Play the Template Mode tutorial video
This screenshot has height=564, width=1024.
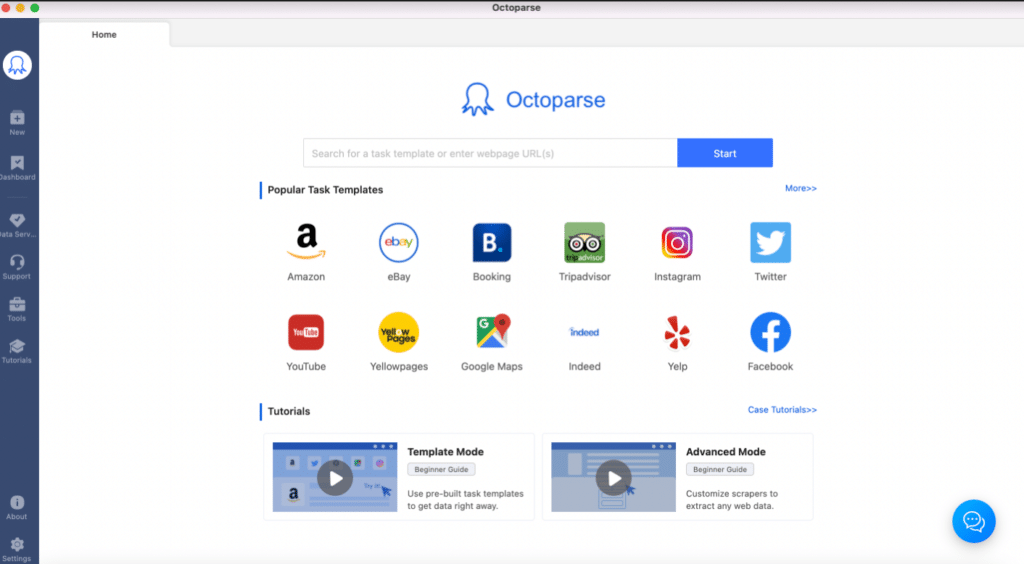[x=335, y=478]
